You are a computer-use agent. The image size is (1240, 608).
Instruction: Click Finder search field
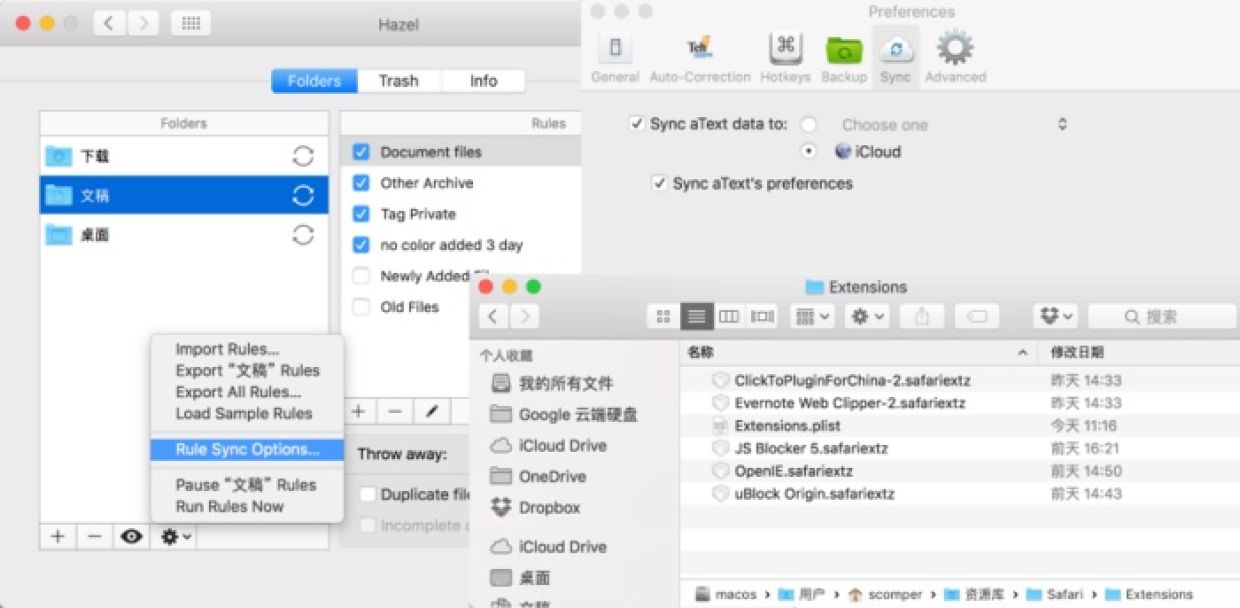(1162, 316)
